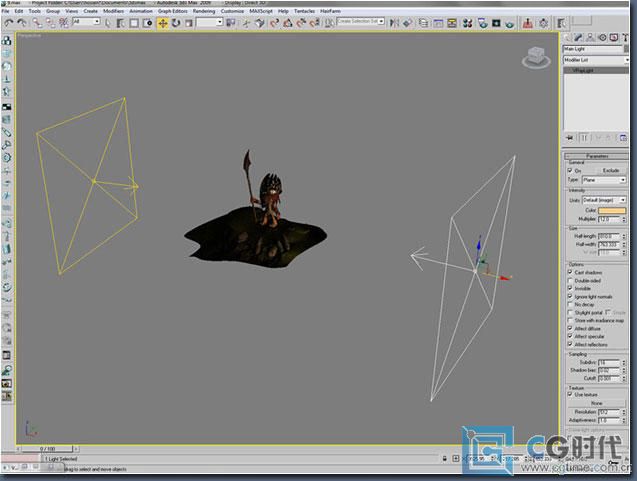Click the ViewCube in the viewport
Image resolution: width=637 pixels, height=481 pixels.
click(x=536, y=57)
